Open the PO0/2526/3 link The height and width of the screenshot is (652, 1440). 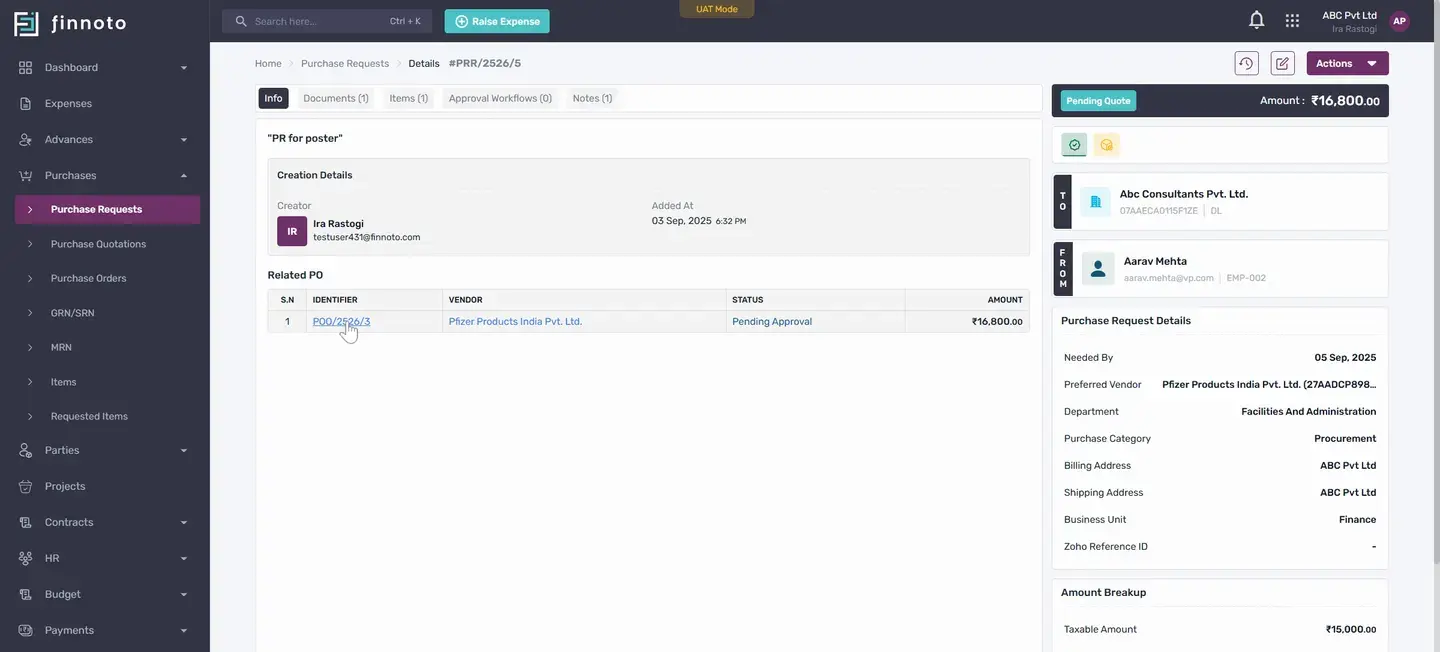point(341,321)
